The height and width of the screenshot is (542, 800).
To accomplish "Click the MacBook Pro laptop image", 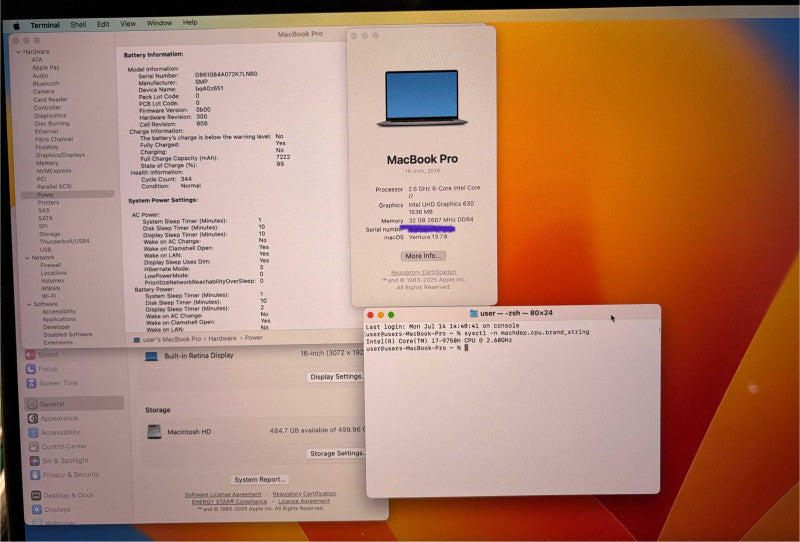I will [x=422, y=98].
